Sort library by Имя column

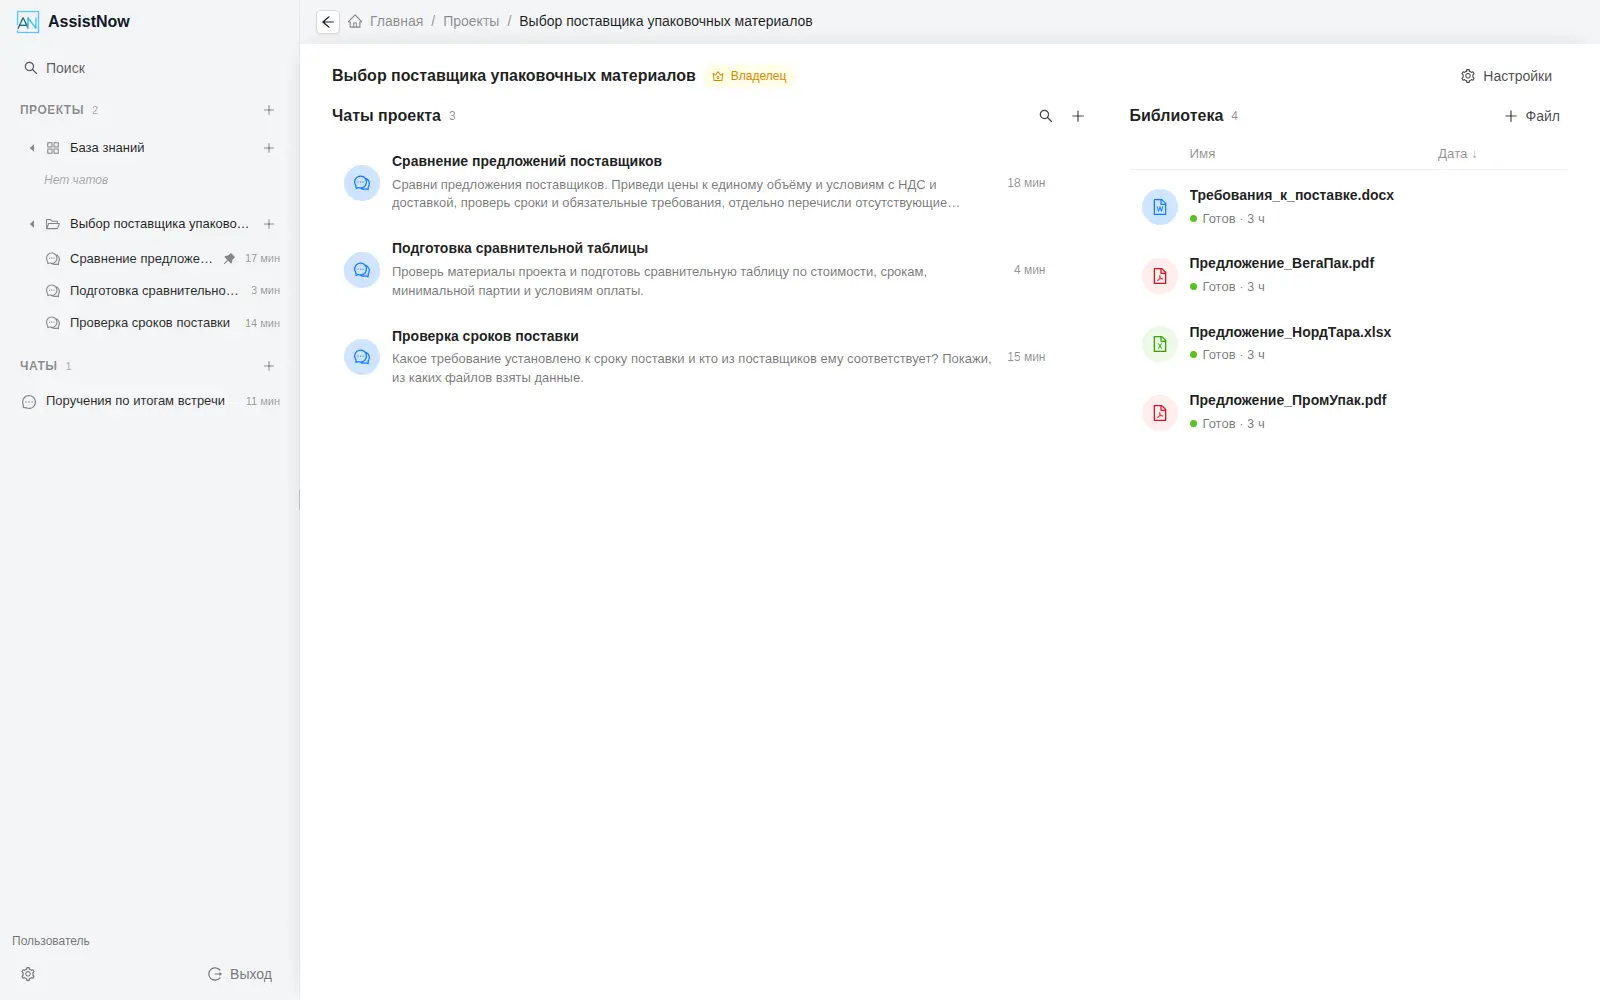click(1202, 154)
